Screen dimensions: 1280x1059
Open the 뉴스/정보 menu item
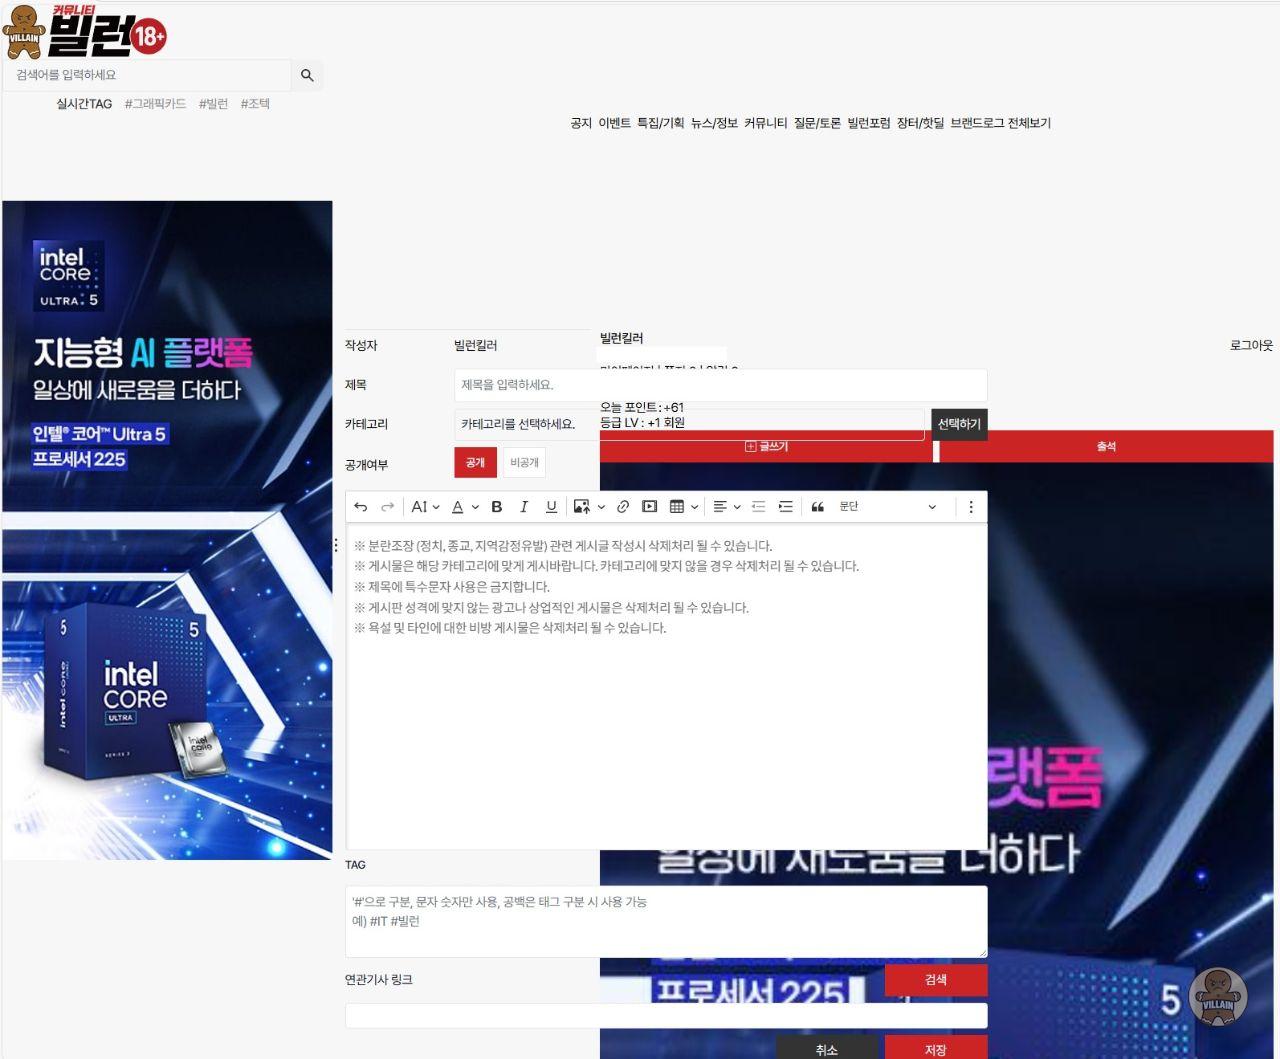coord(714,123)
